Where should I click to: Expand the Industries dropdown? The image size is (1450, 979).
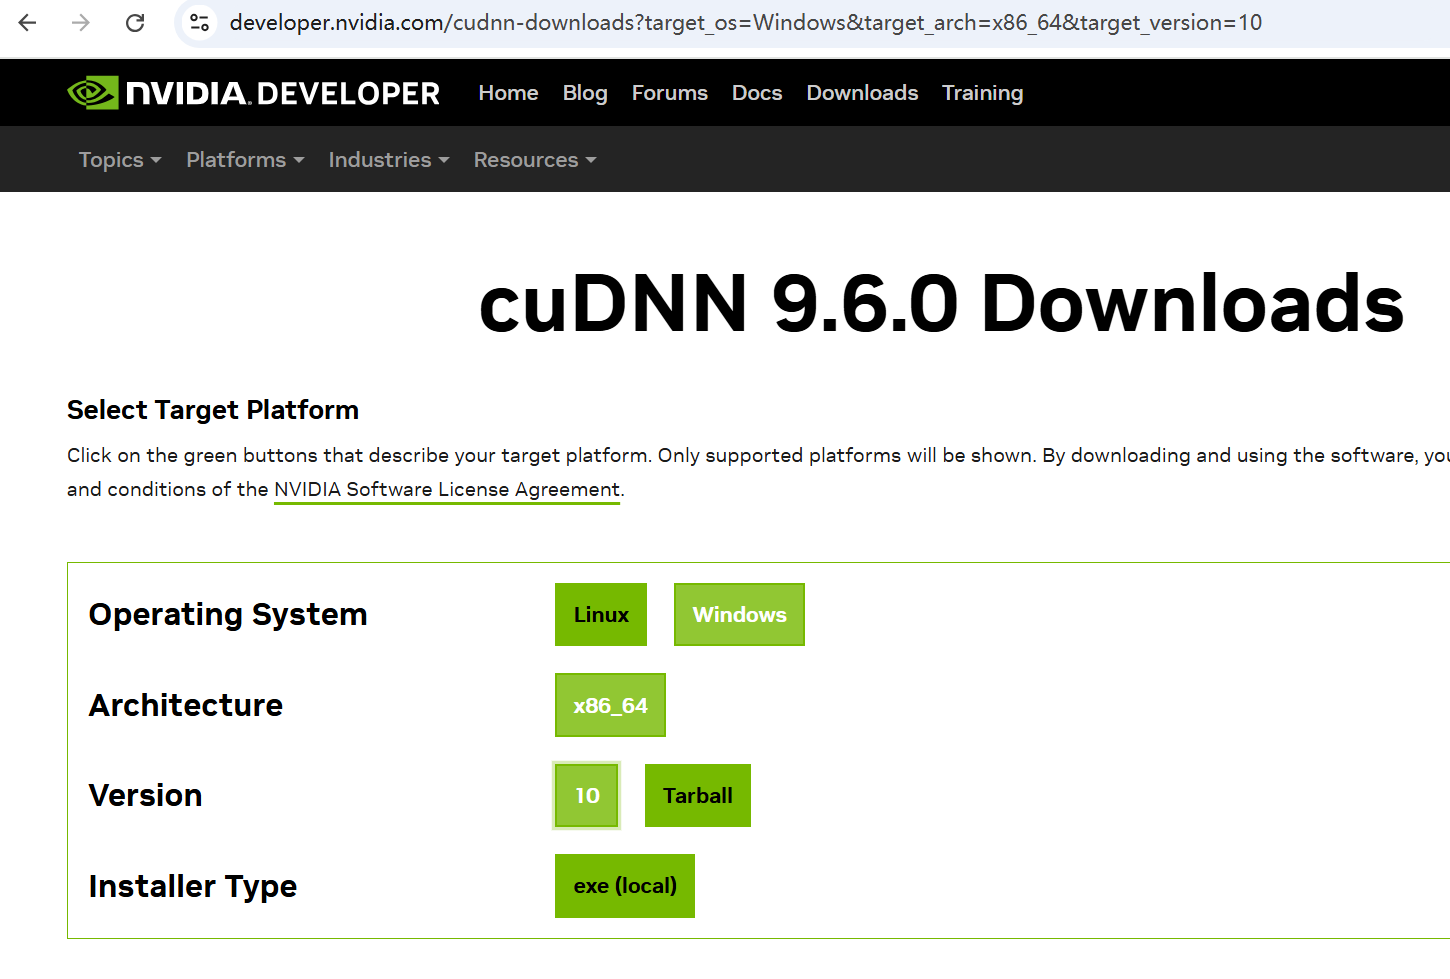(x=389, y=160)
